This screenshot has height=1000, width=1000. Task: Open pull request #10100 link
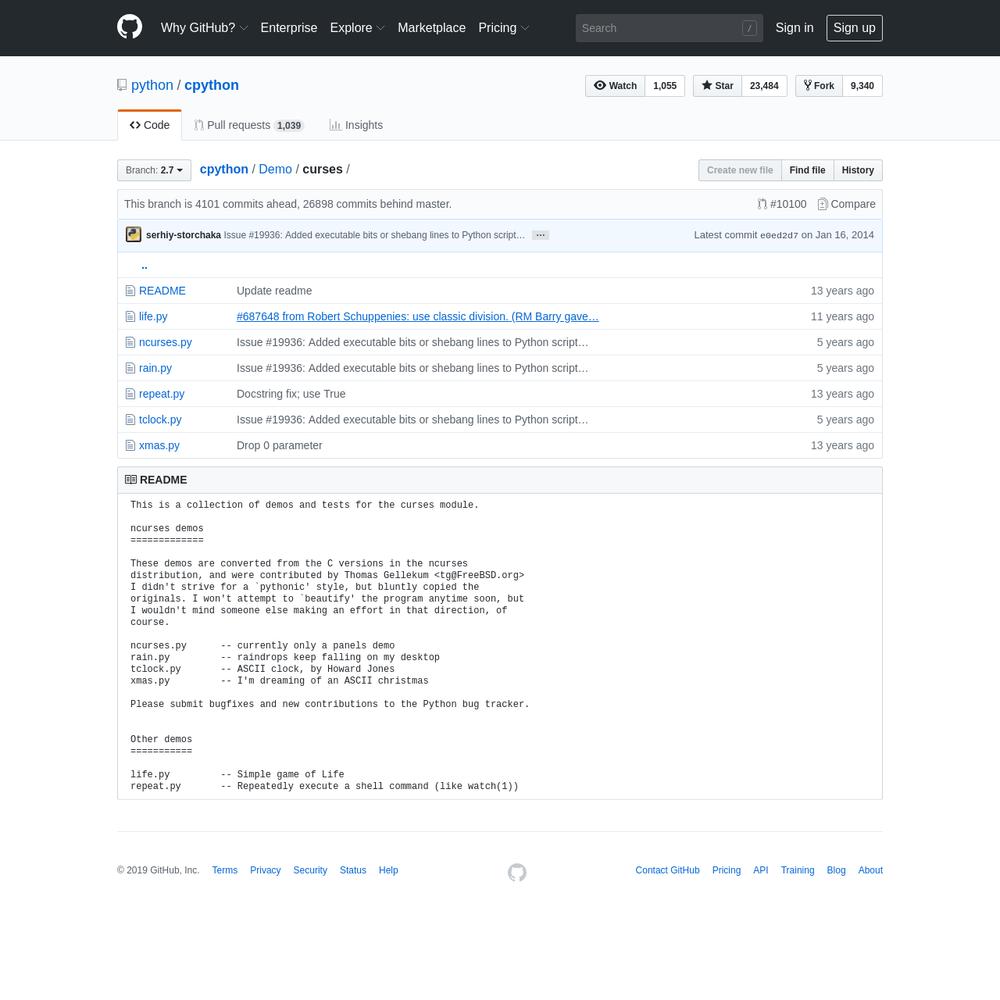pyautogui.click(x=782, y=204)
